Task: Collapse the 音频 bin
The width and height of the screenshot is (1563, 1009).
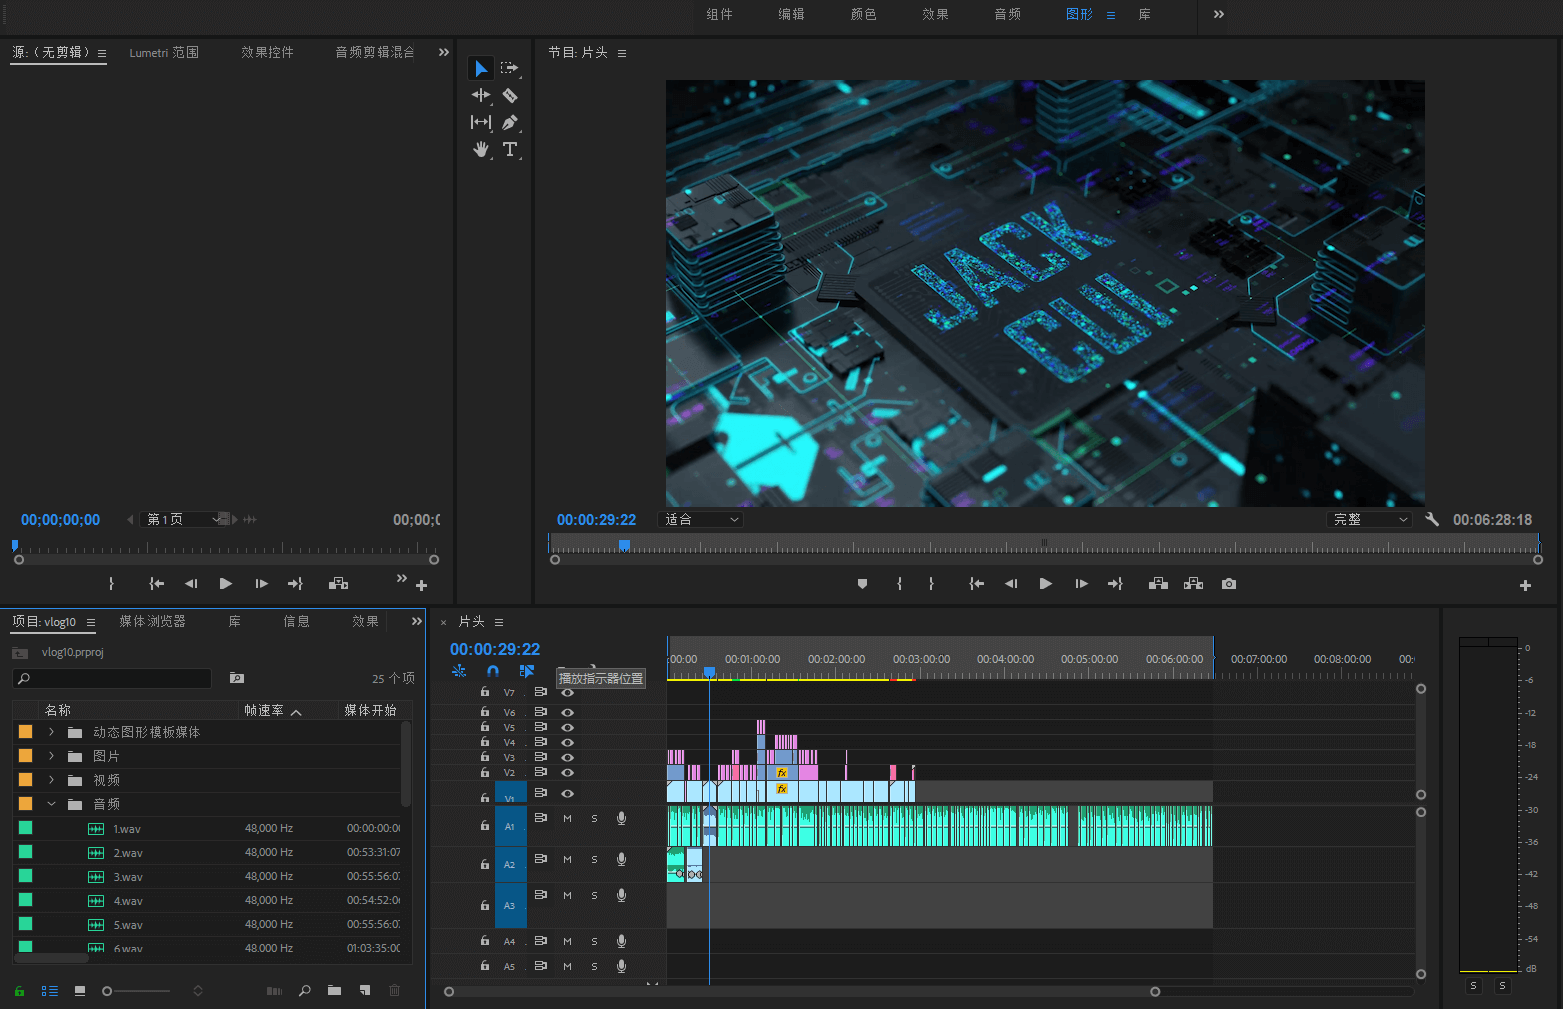Action: click(51, 804)
